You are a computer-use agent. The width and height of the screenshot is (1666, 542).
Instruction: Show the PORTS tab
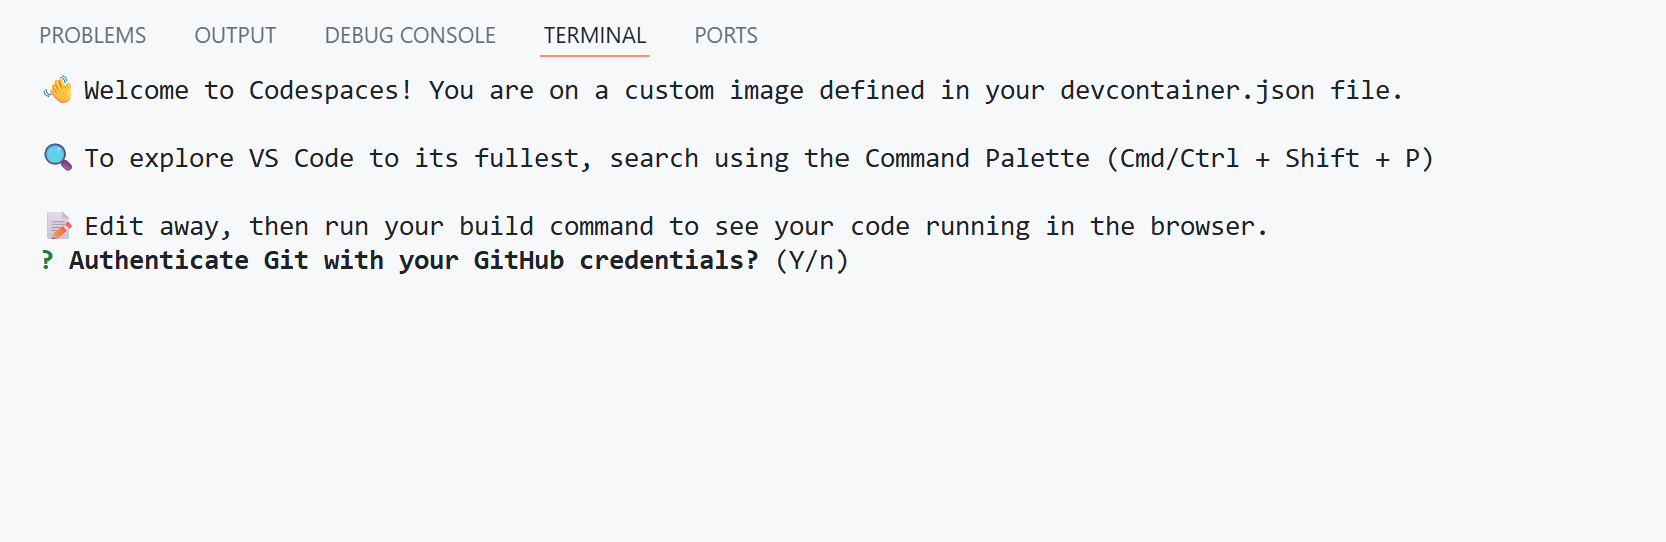[x=726, y=36]
